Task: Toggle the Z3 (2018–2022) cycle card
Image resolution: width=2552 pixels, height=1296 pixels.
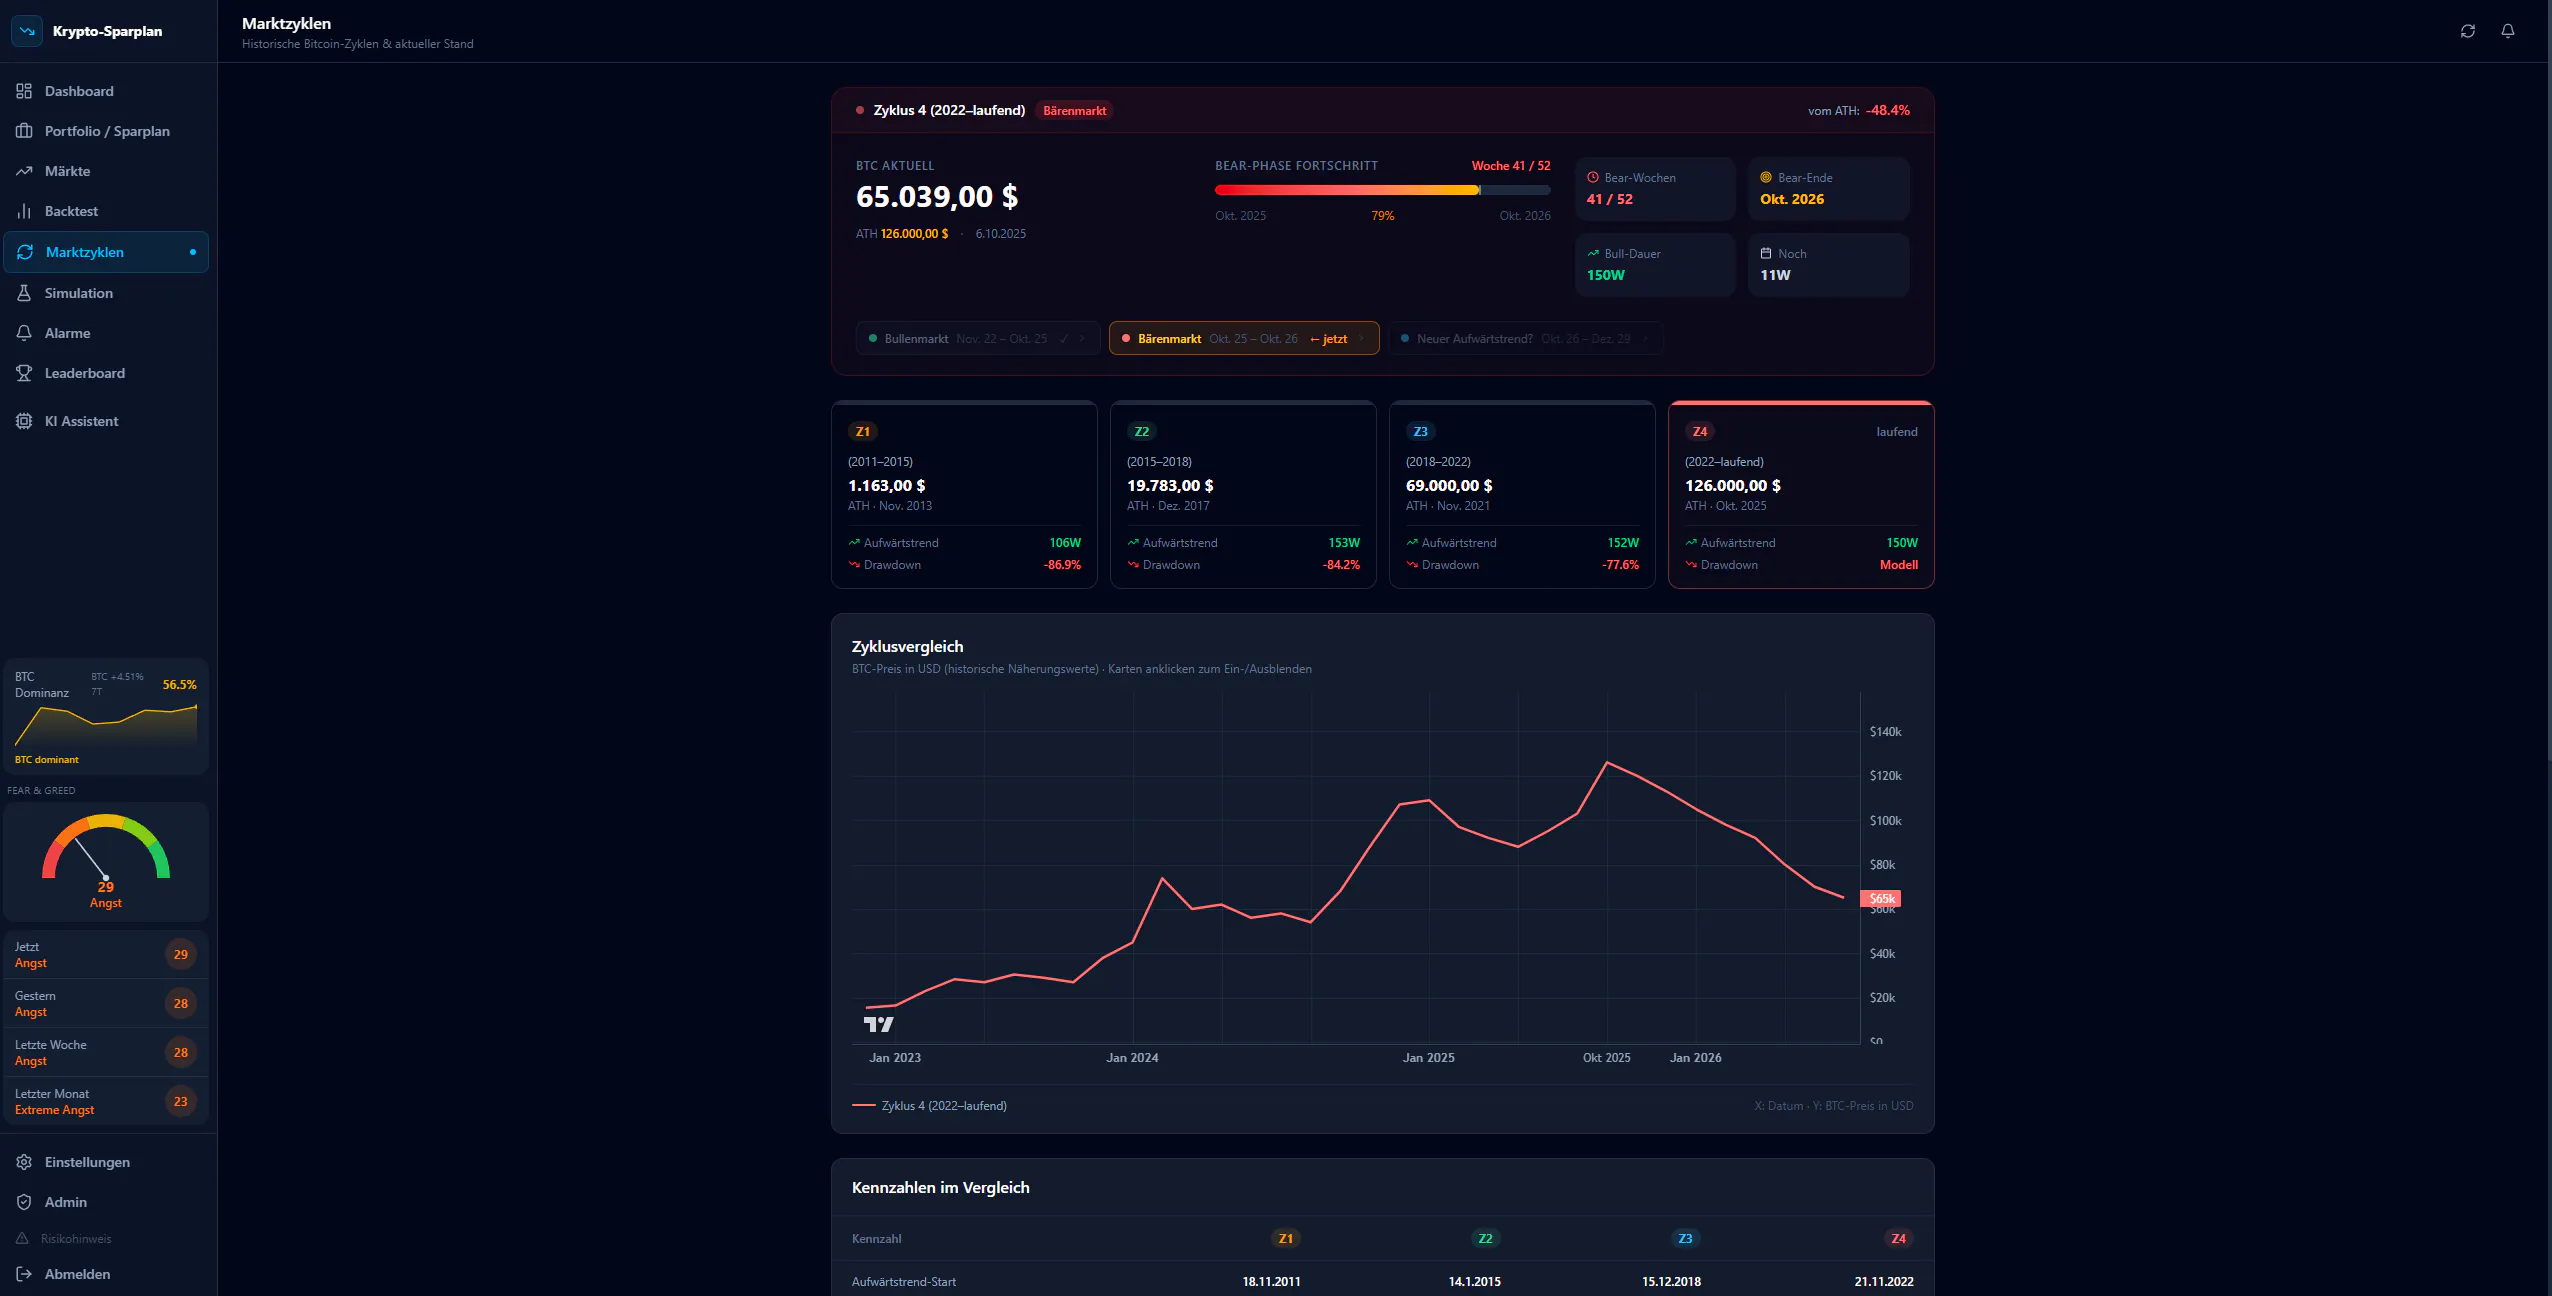Action: pos(1522,495)
